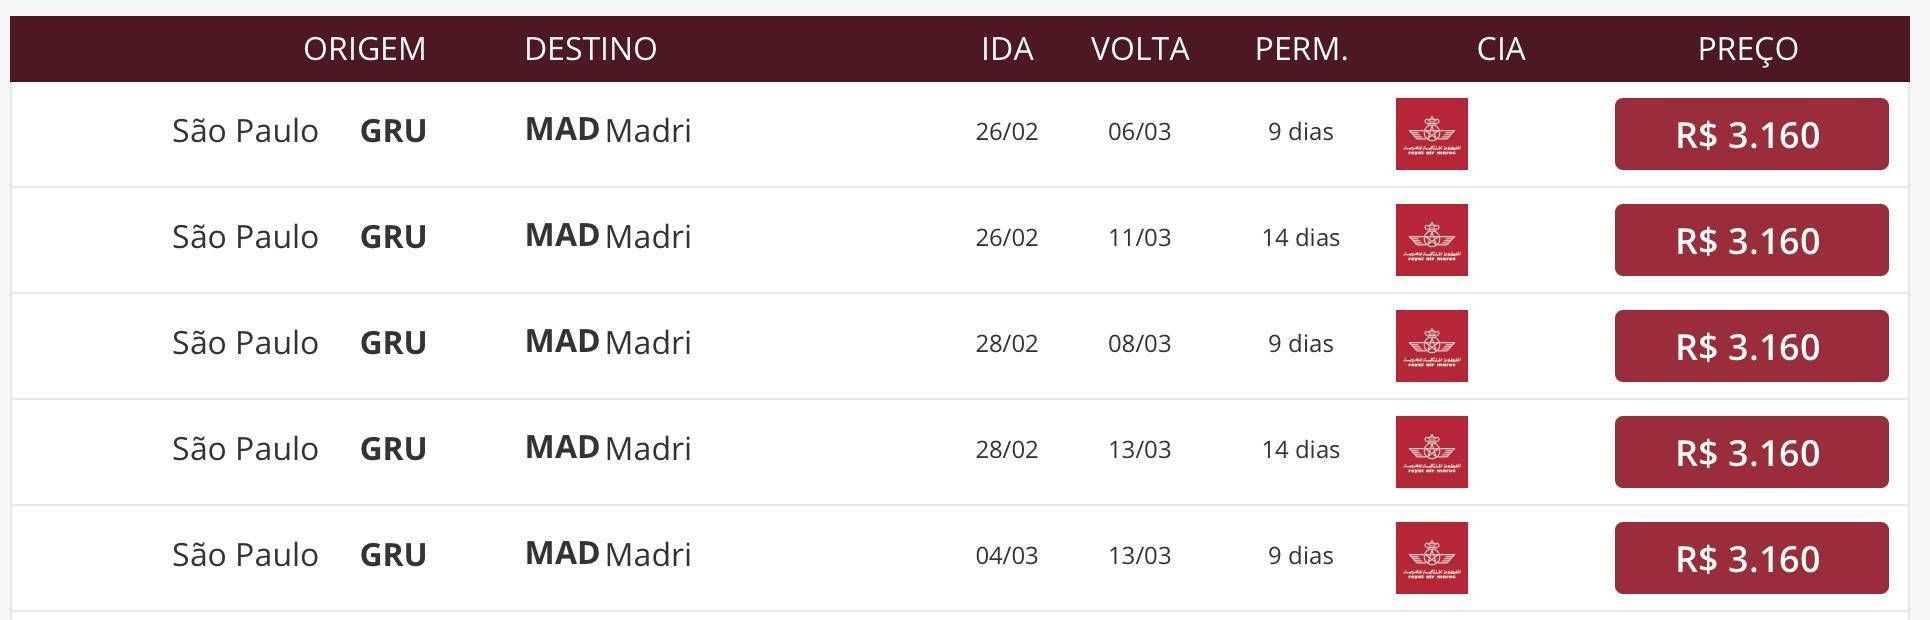Screen dimensions: 1930x620
Task: Click the CIA column header
Action: [1501, 49]
